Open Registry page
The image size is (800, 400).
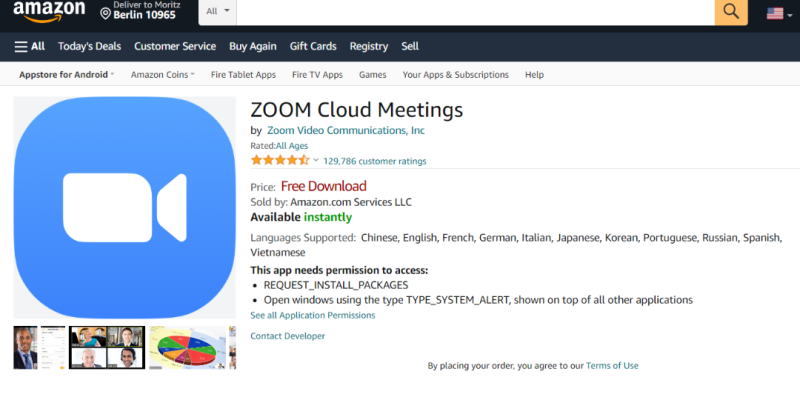click(369, 46)
